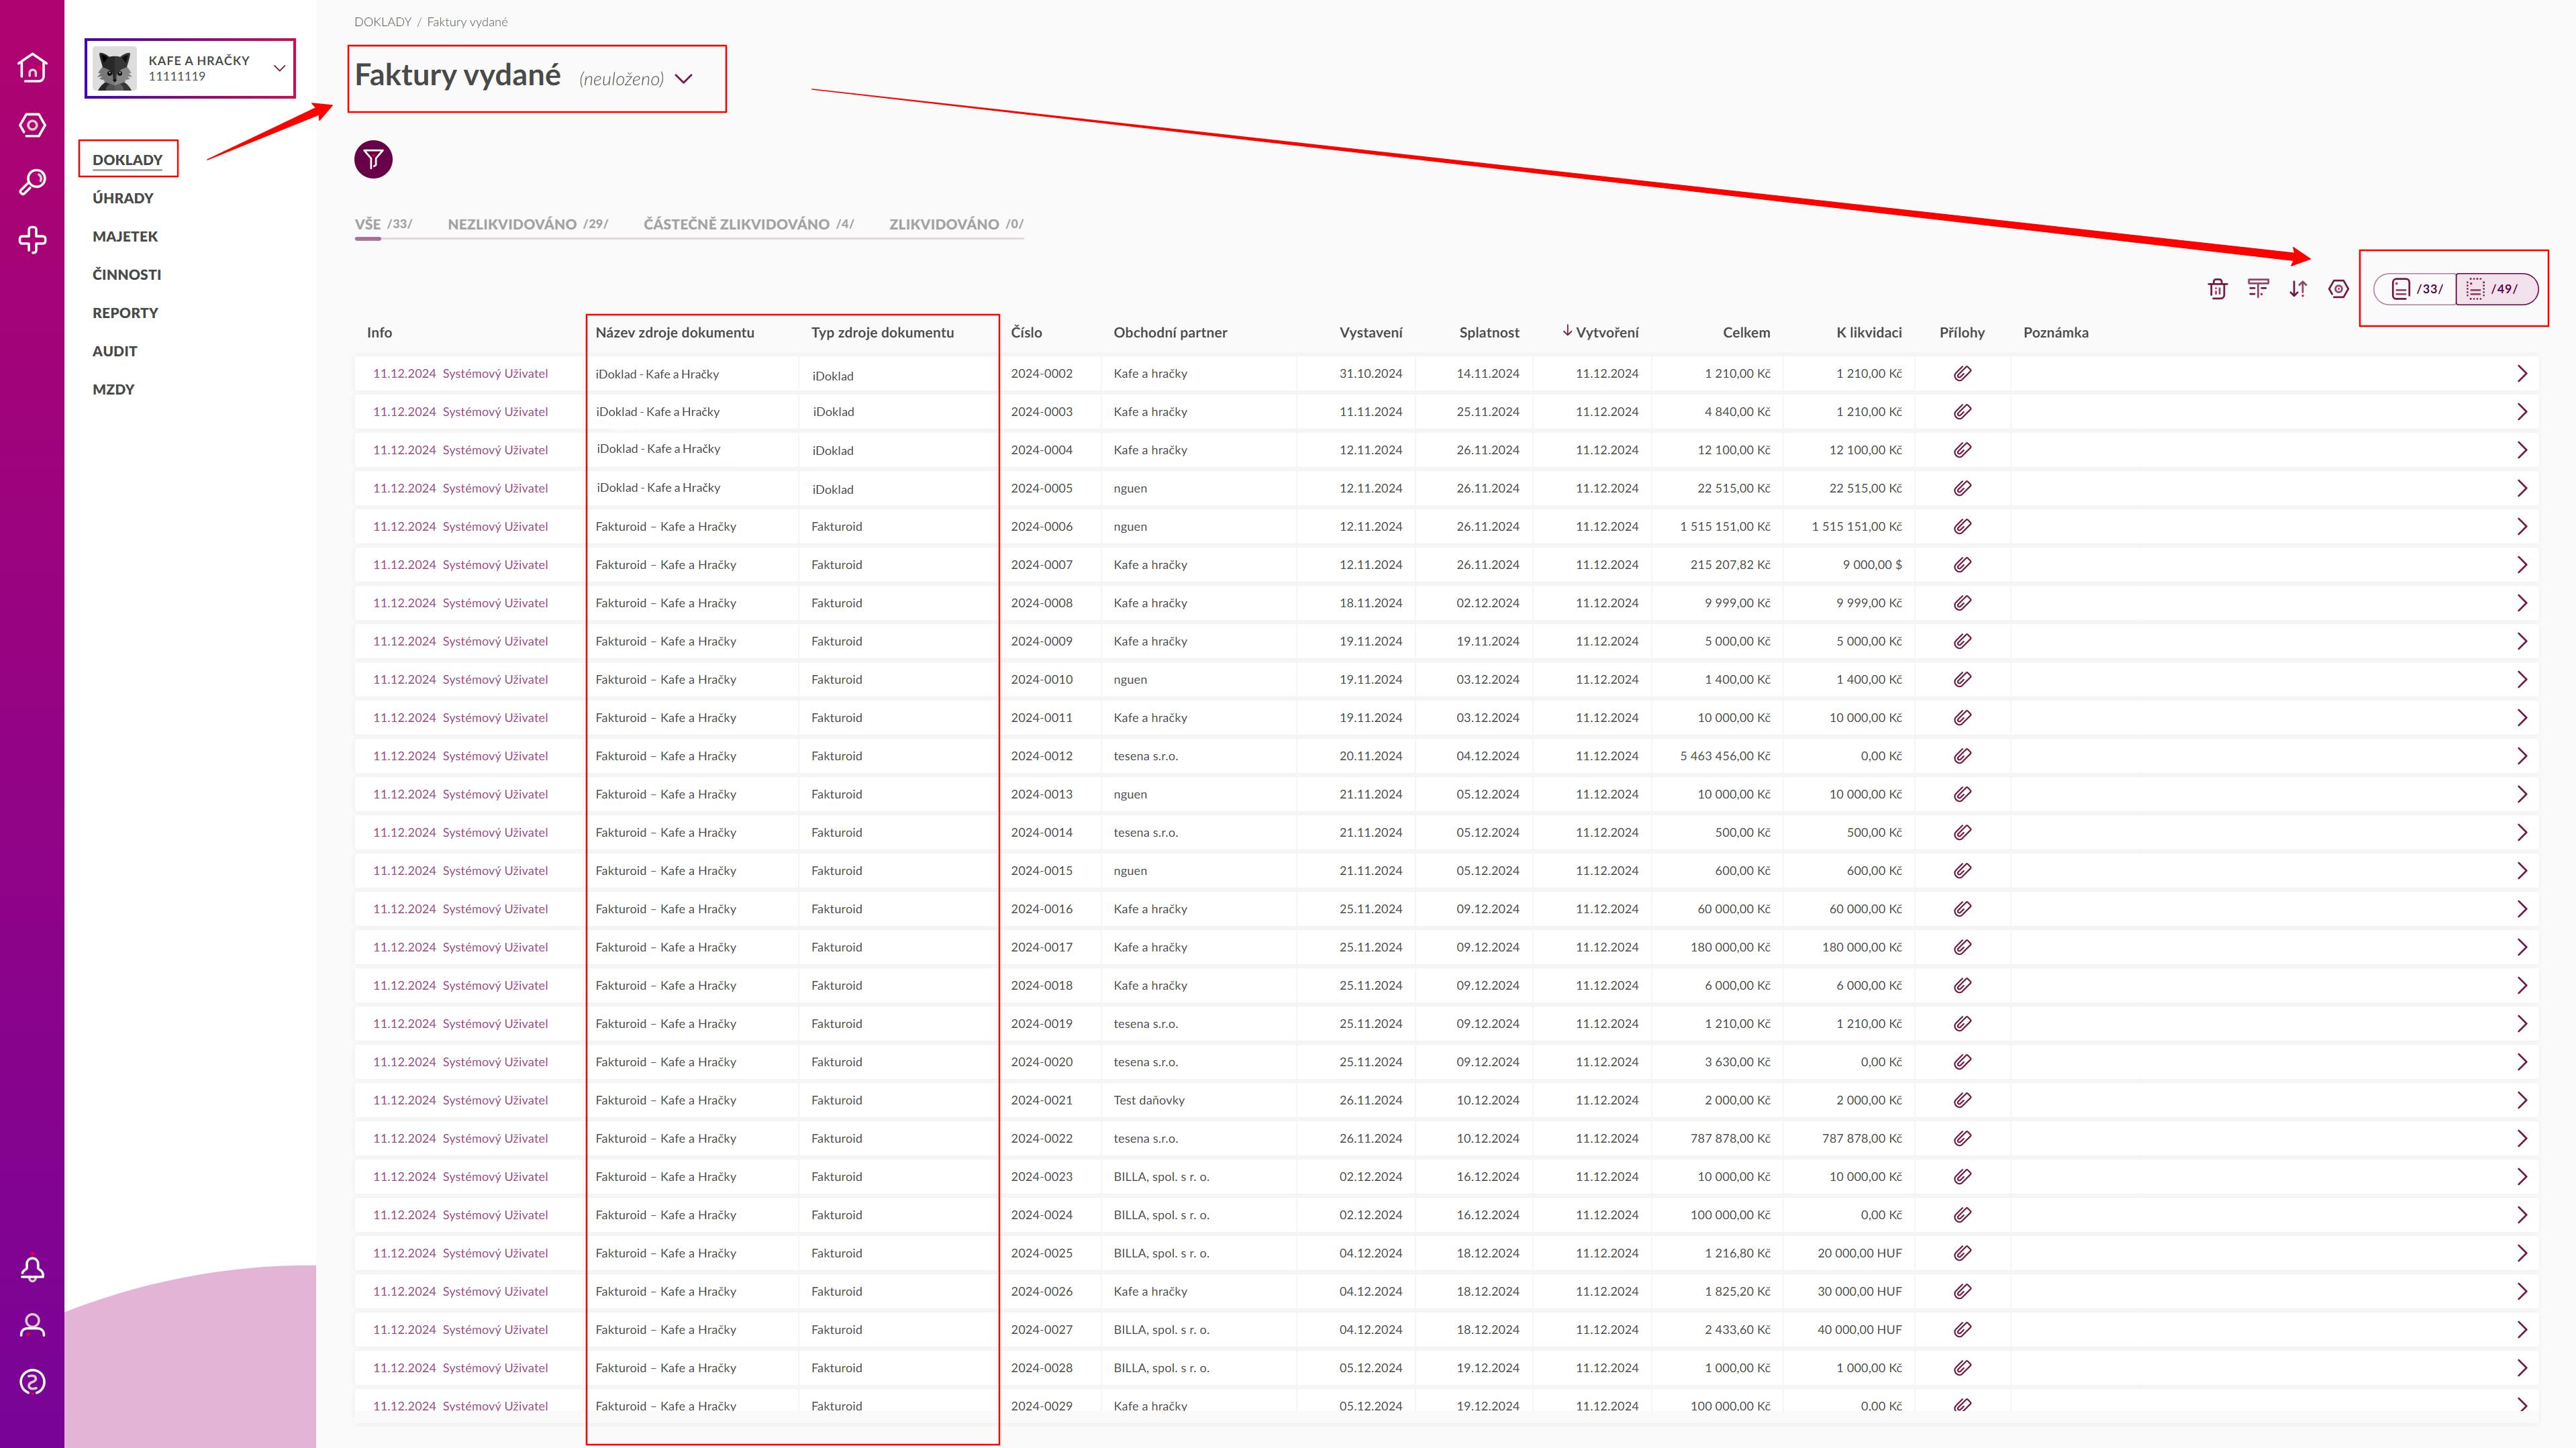Open DOKLADY menu item
The image size is (2576, 1448).
coord(127,160)
